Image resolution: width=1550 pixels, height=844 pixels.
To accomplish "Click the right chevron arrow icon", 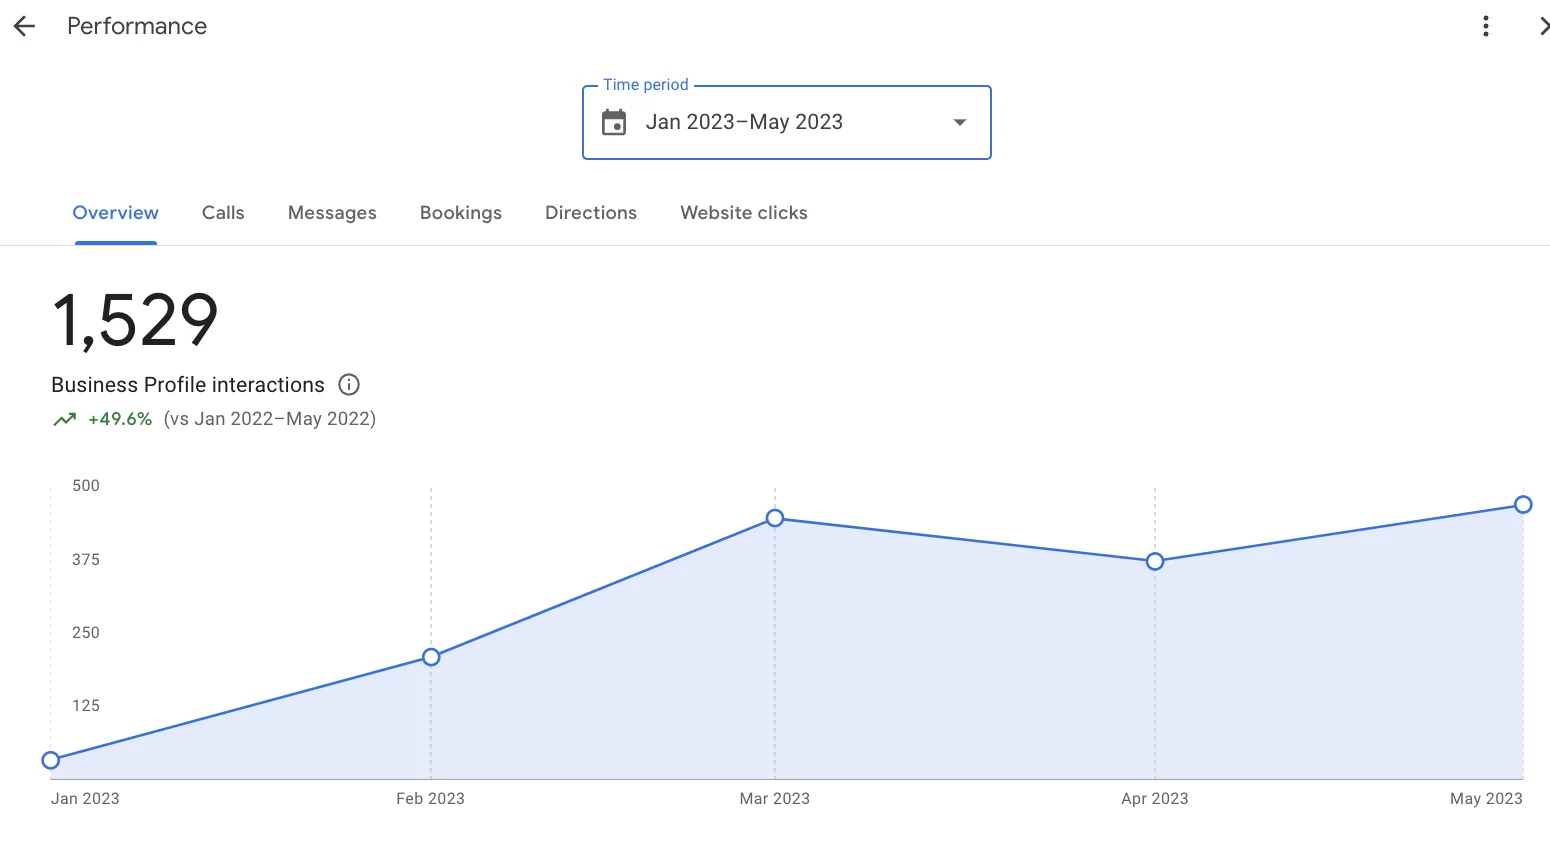I will click(x=1542, y=27).
